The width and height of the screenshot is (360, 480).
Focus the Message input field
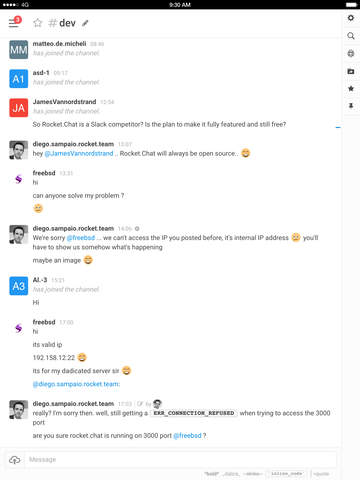pos(182,460)
